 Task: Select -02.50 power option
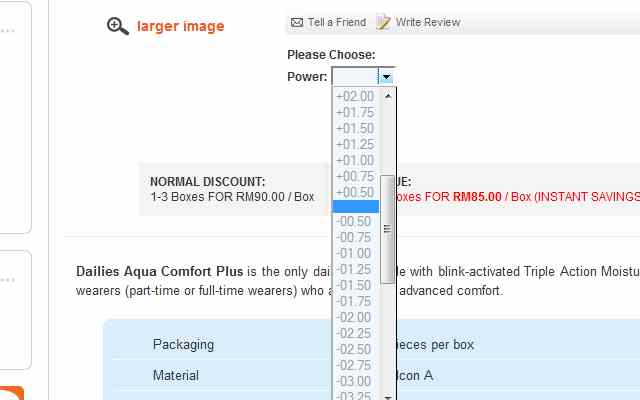pyautogui.click(x=356, y=349)
